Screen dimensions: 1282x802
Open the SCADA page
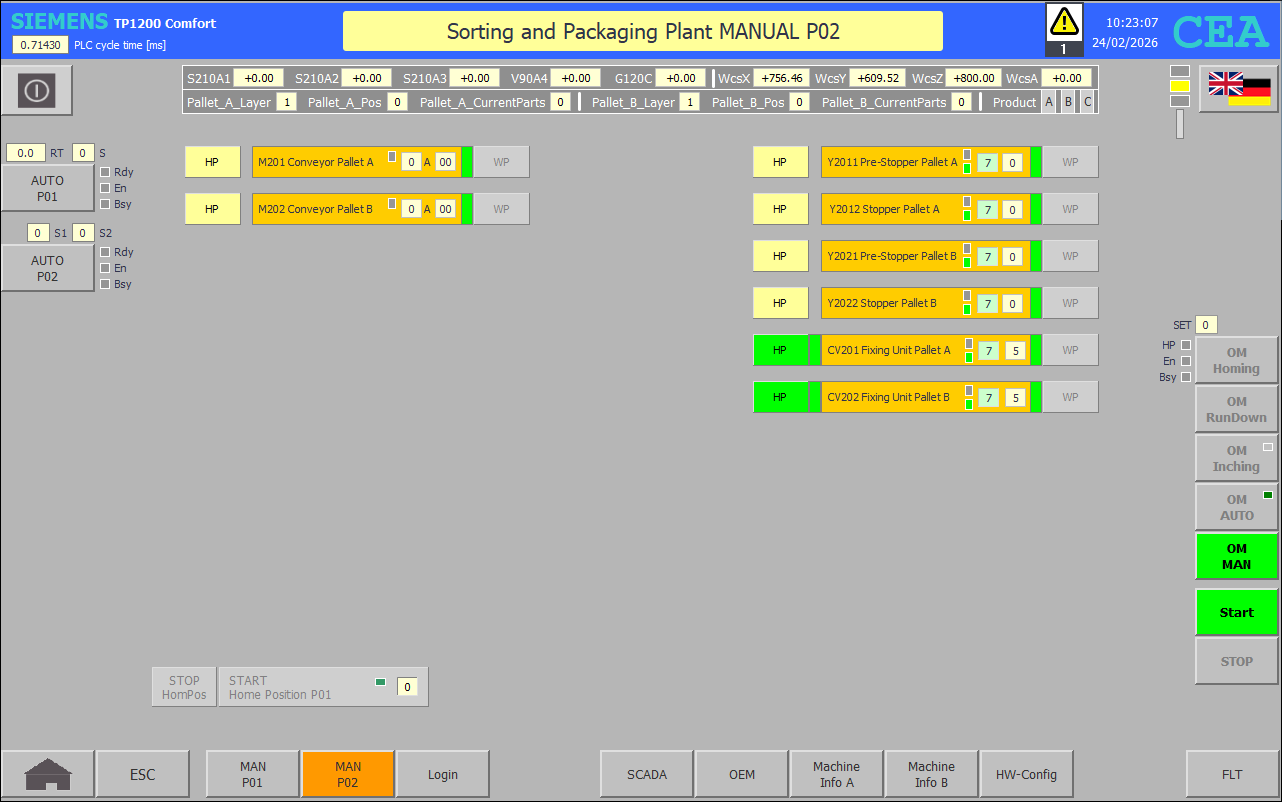[647, 774]
